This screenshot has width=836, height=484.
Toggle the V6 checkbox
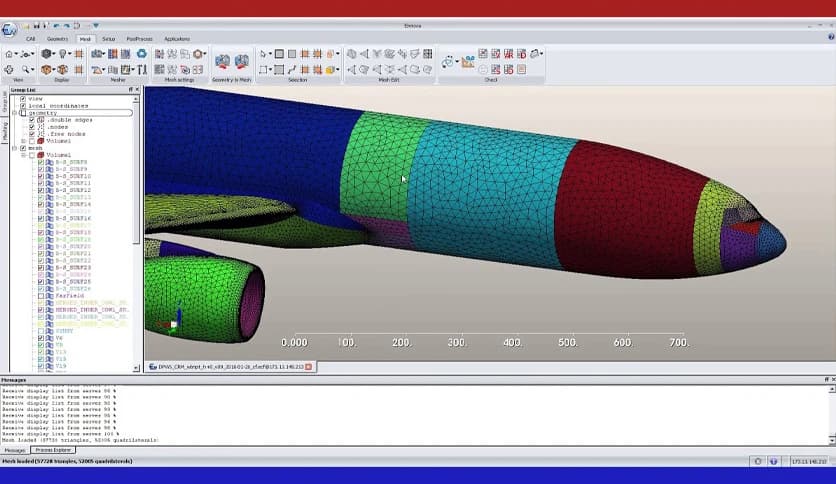(x=41, y=338)
